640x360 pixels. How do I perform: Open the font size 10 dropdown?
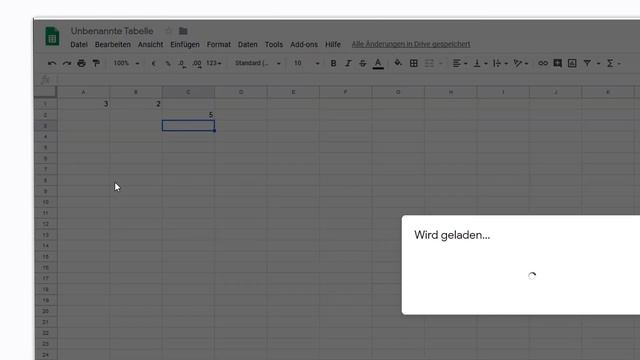(306, 63)
